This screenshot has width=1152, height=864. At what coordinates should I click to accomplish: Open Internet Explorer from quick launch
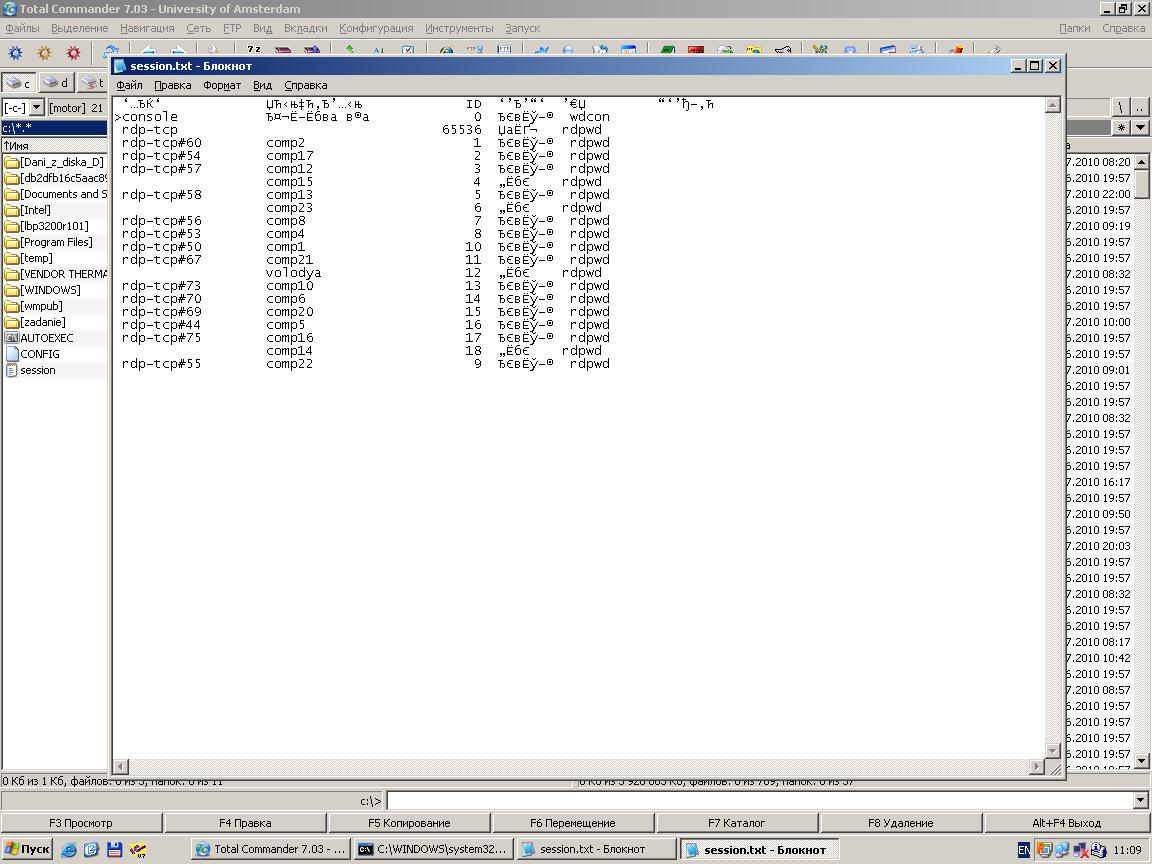click(69, 850)
